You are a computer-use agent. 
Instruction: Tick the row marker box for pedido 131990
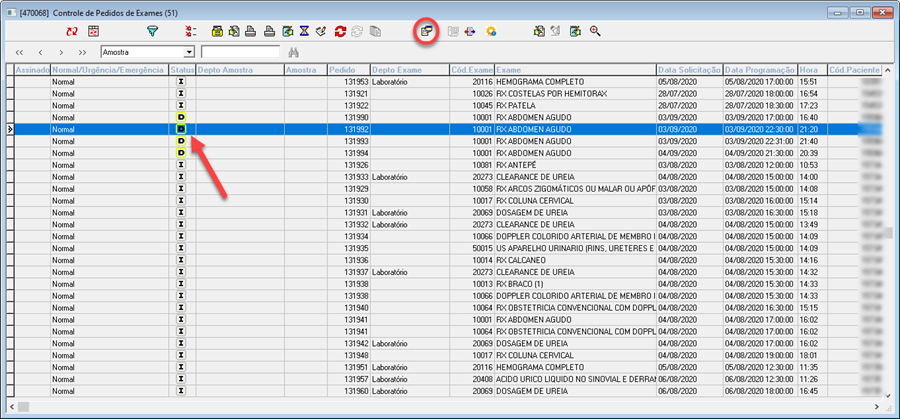coord(10,117)
